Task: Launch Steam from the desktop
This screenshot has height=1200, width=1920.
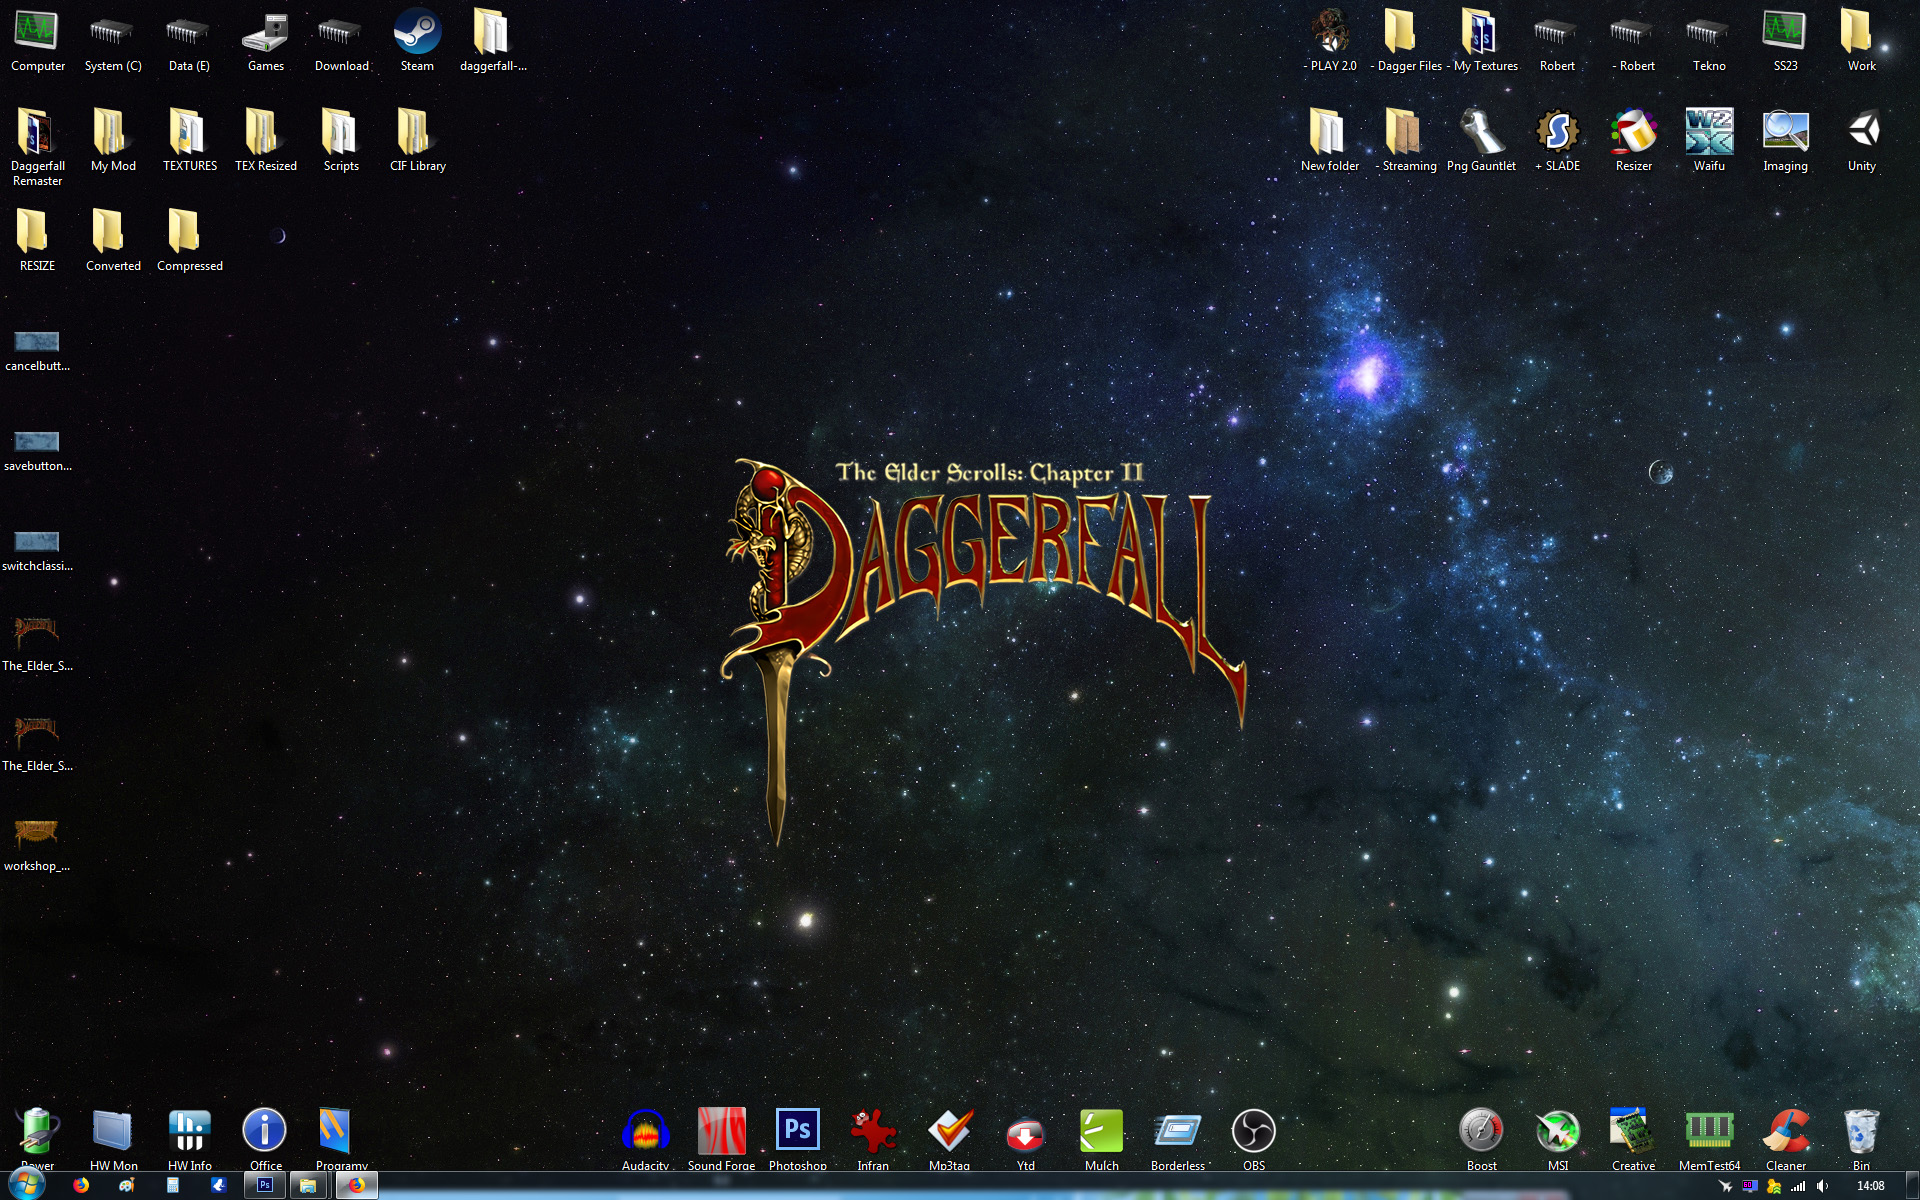Action: pos(417,42)
